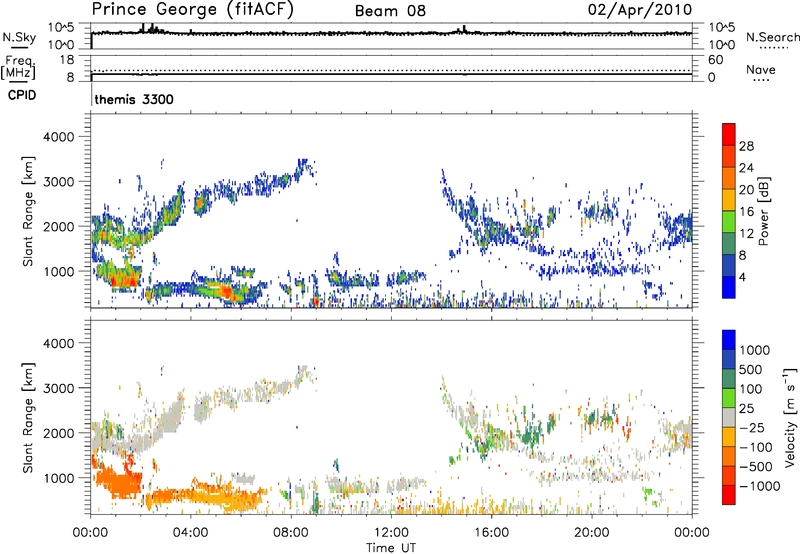Click the "4" Power colorbar label

coord(743,277)
